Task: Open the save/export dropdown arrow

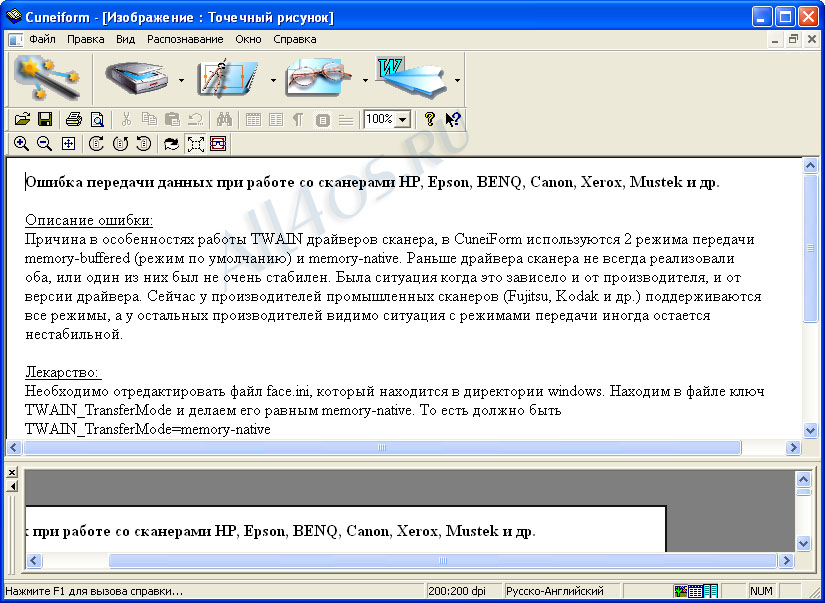Action: 457,80
